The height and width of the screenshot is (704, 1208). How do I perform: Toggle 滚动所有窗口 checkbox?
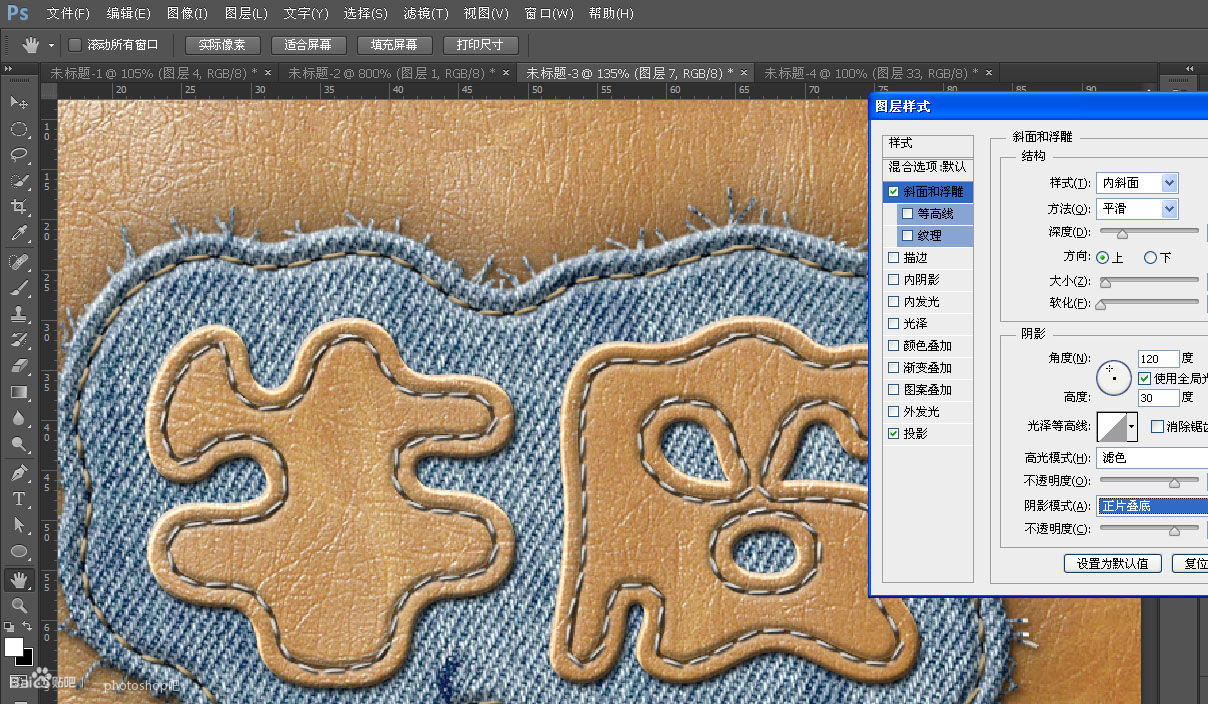tap(75, 45)
